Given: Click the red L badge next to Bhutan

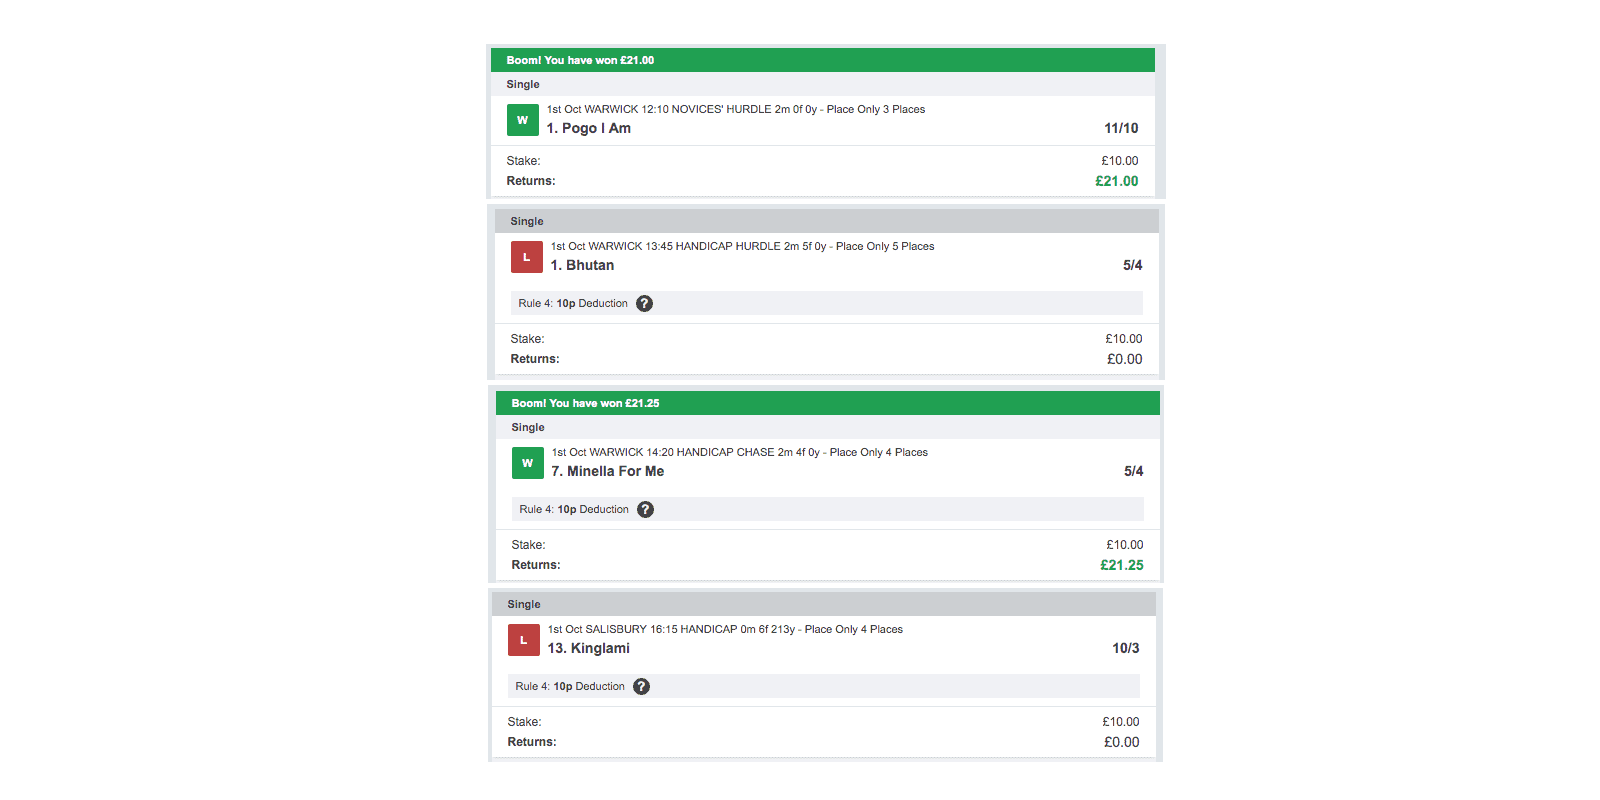Looking at the screenshot, I should pyautogui.click(x=526, y=257).
